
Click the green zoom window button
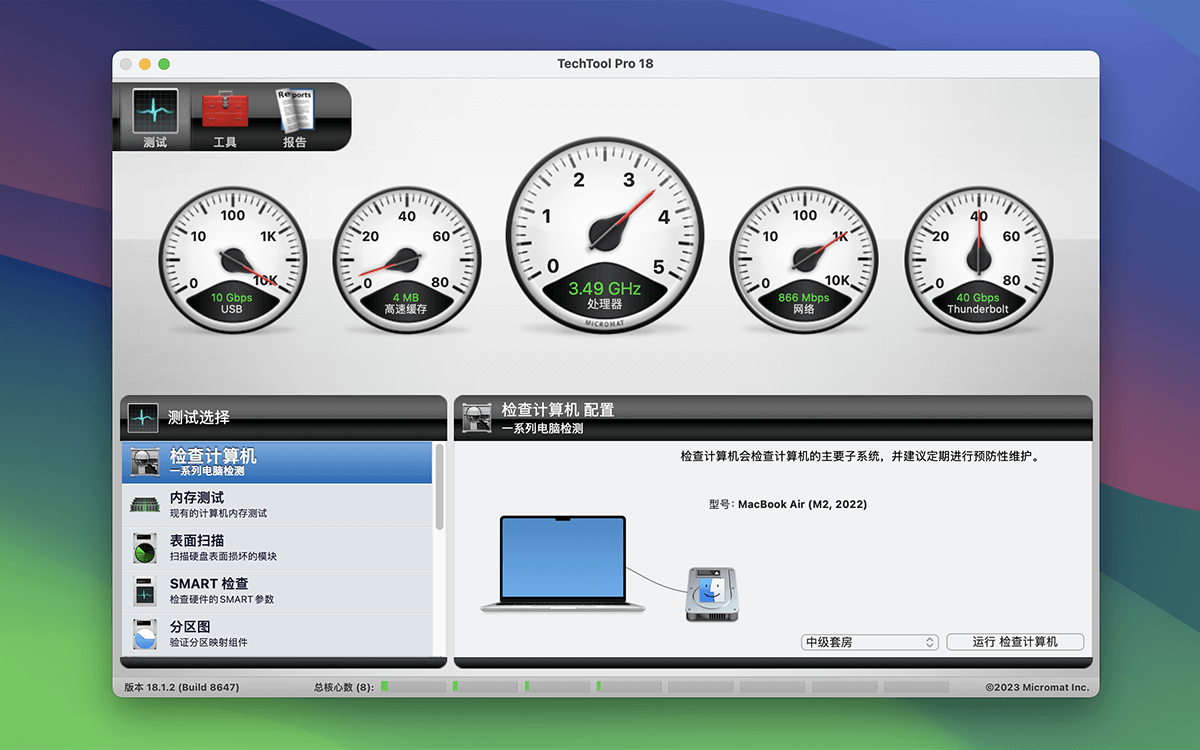[x=164, y=64]
